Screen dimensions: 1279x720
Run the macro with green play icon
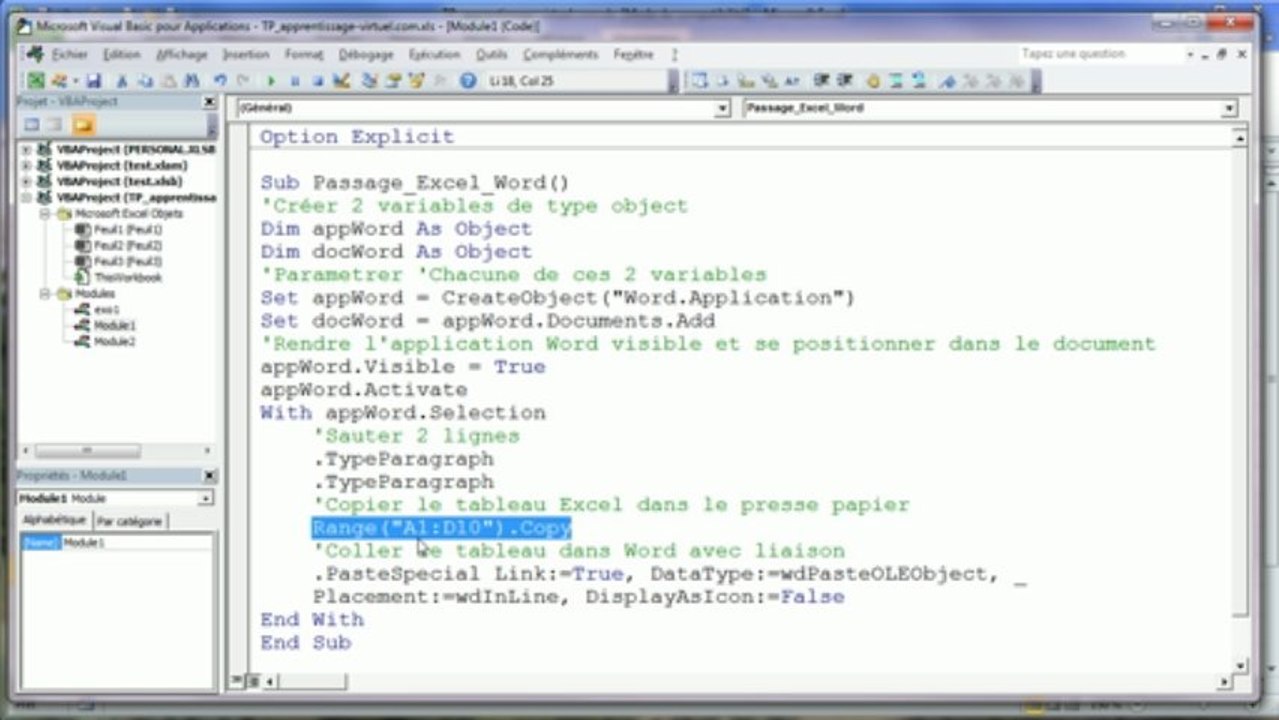pos(271,81)
